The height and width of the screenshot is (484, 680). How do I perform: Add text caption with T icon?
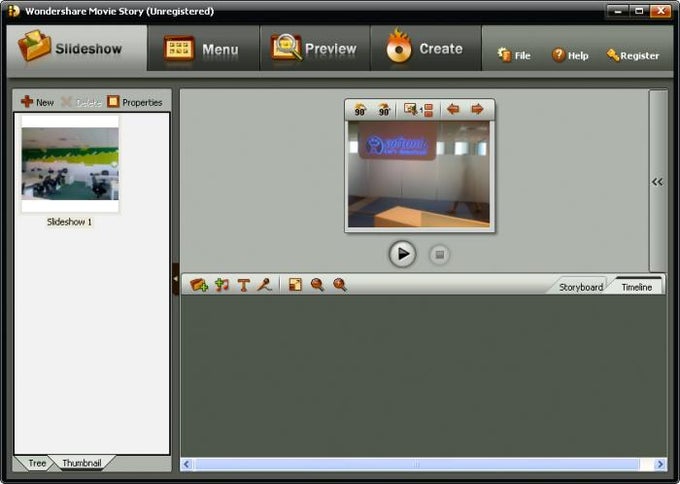tap(243, 285)
